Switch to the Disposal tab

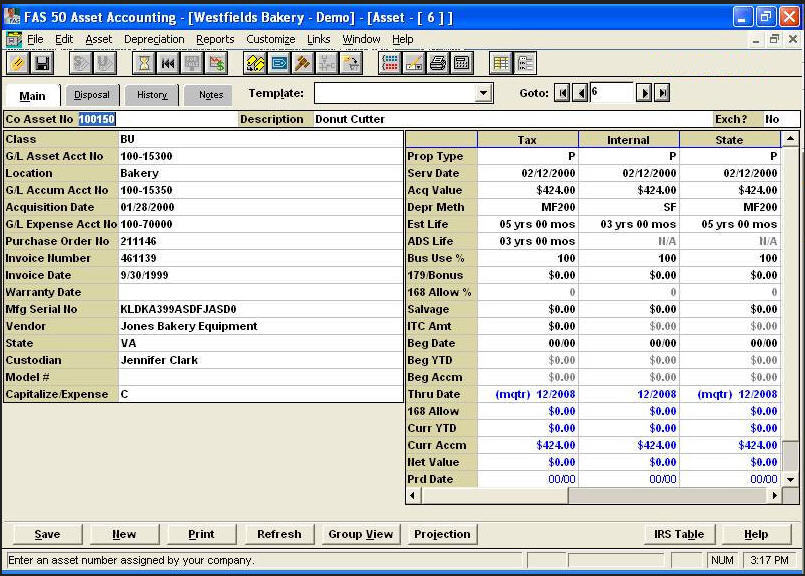92,95
